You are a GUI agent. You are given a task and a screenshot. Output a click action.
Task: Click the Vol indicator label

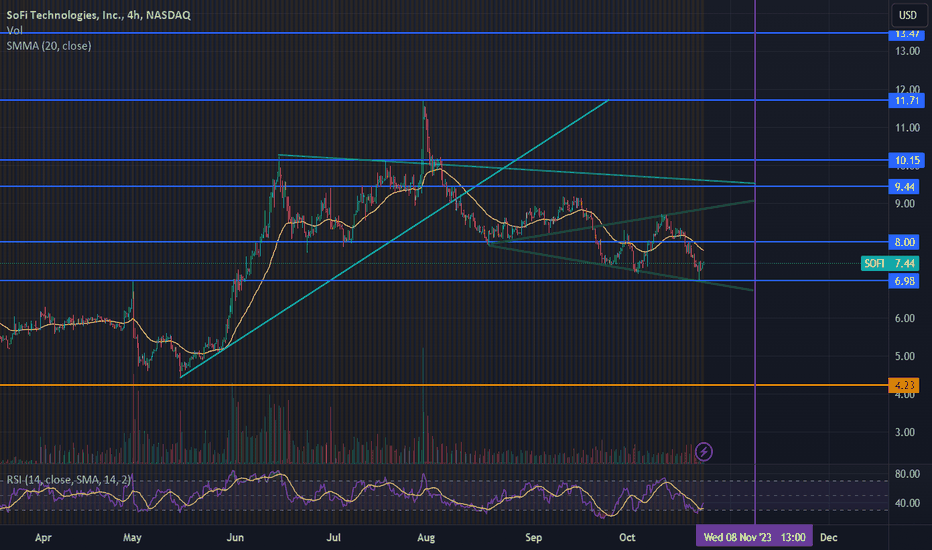(x=14, y=30)
